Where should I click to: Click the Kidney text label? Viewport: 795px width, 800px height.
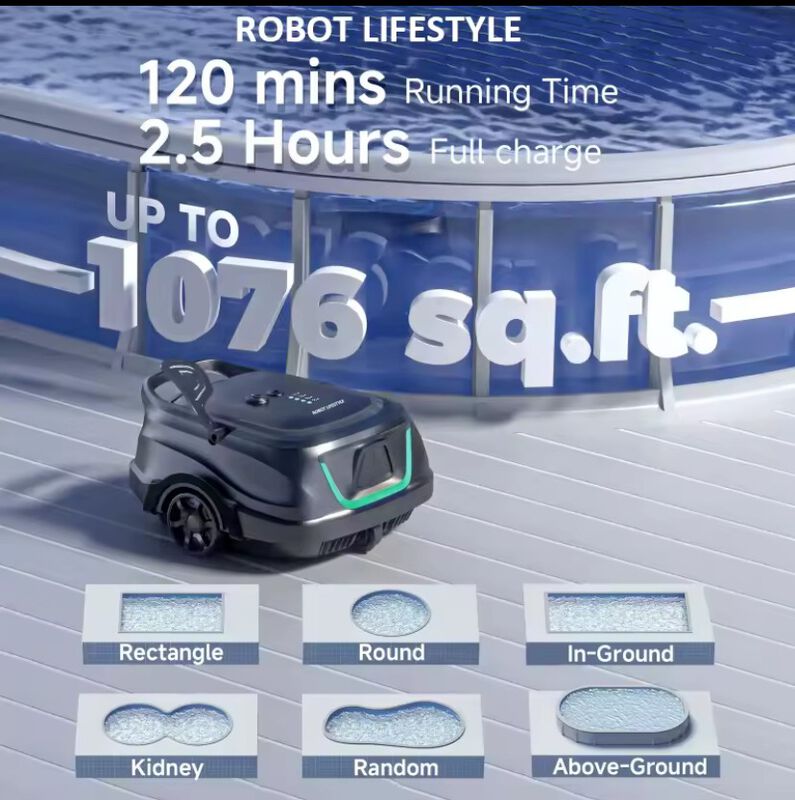167,768
